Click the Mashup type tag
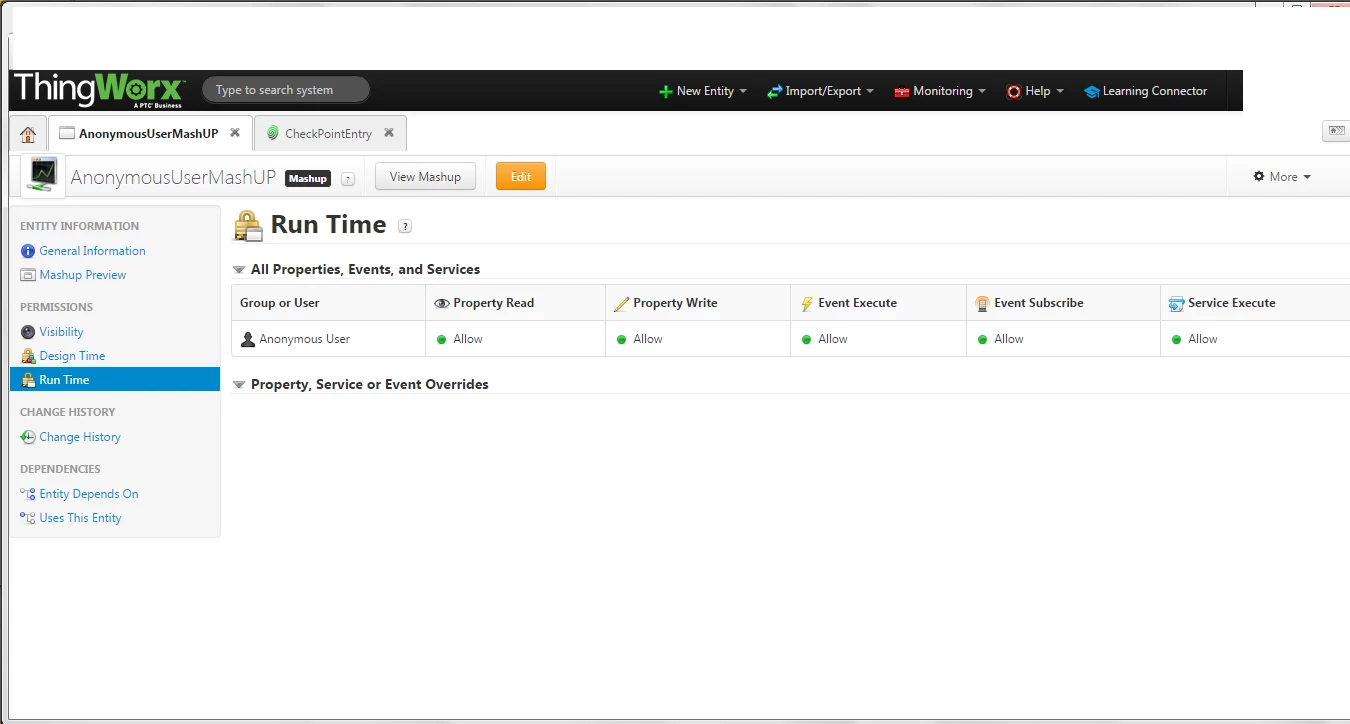The image size is (1350, 724). point(308,179)
